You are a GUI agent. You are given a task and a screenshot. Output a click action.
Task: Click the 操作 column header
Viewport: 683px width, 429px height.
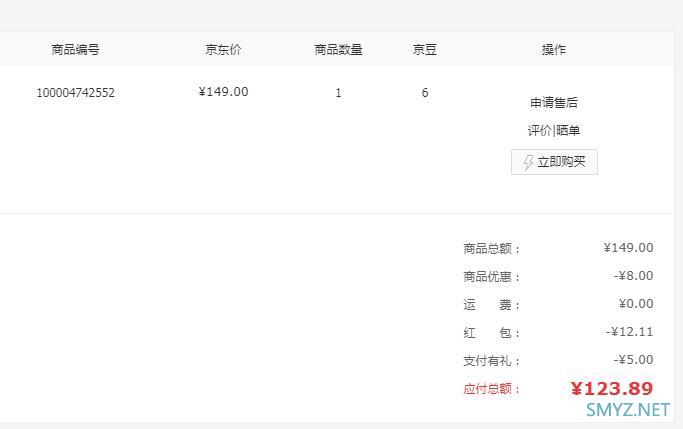pyautogui.click(x=554, y=50)
